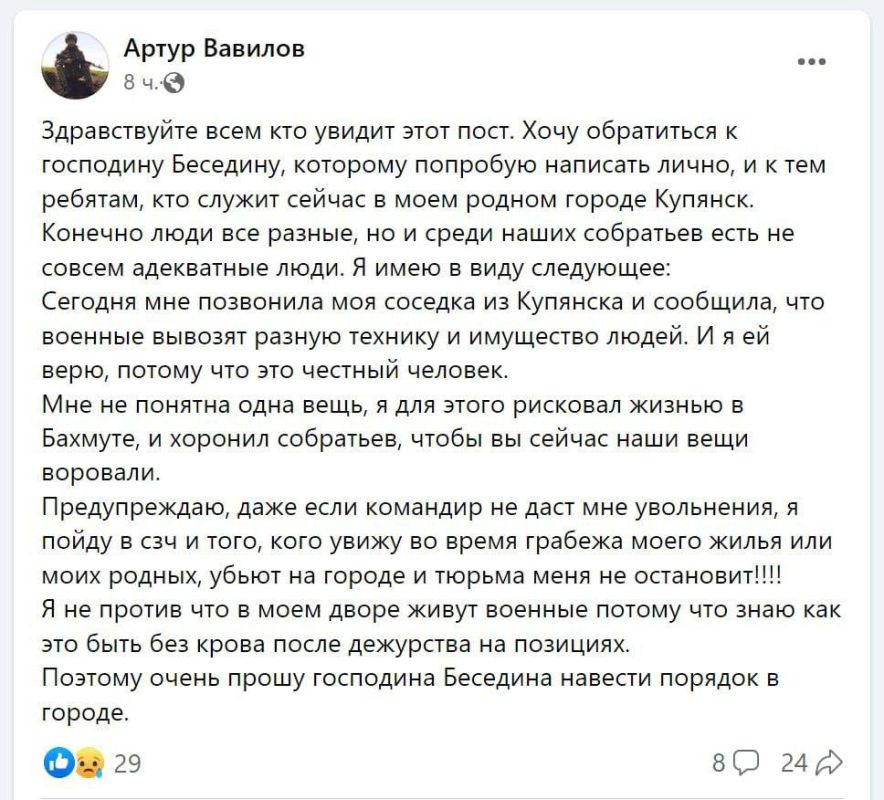The image size is (884, 800).
Task: Click the line starting with Поэтому очень прошу
Action: pos(410,679)
